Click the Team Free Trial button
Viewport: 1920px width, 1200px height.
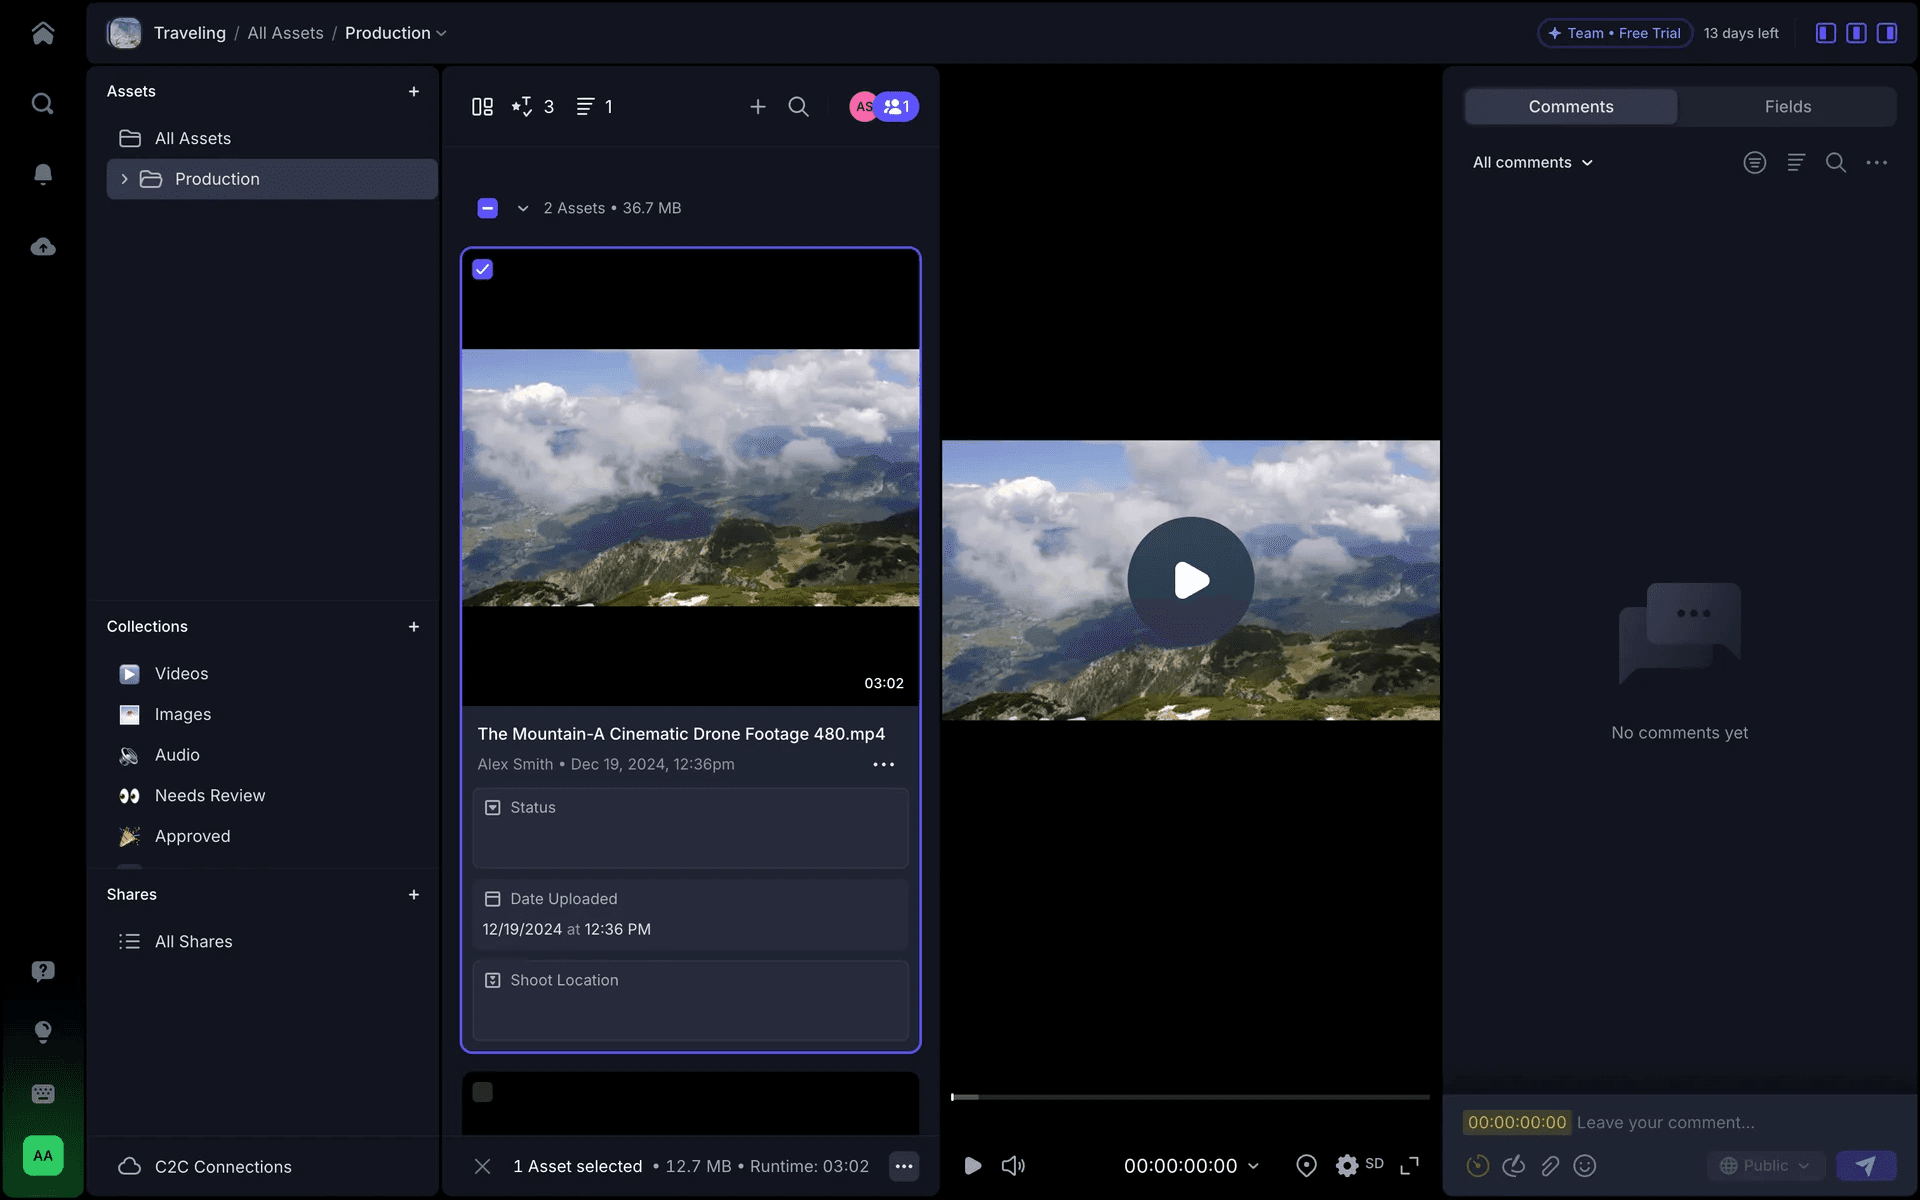[x=1614, y=33]
